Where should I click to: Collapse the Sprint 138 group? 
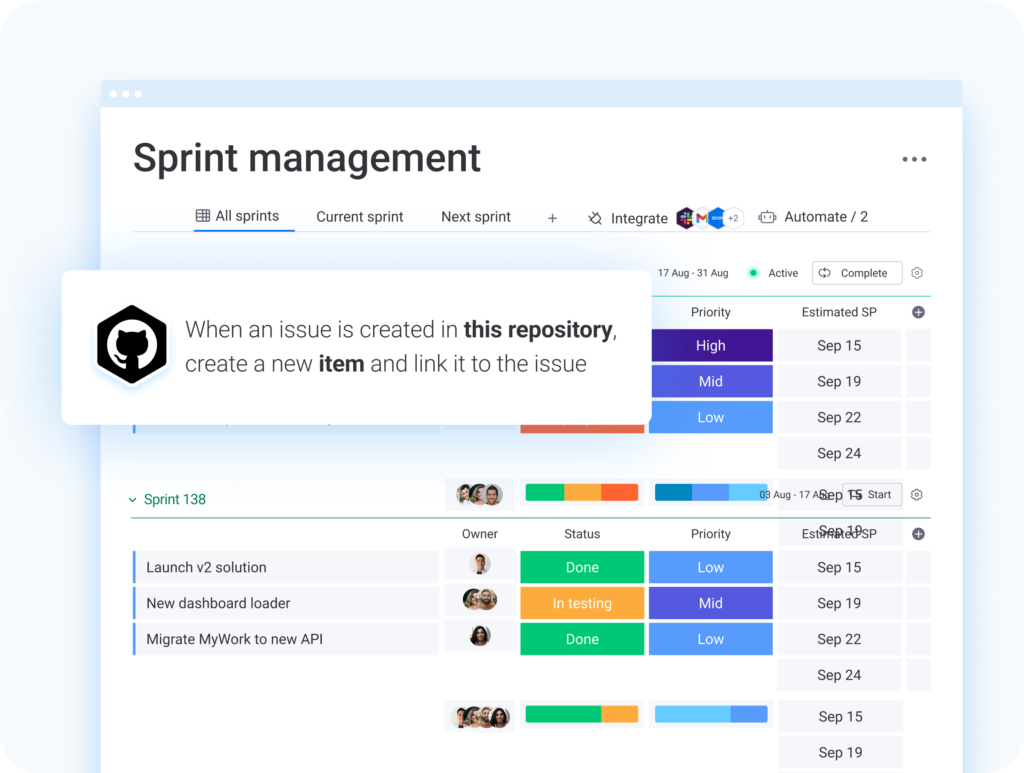coord(133,500)
